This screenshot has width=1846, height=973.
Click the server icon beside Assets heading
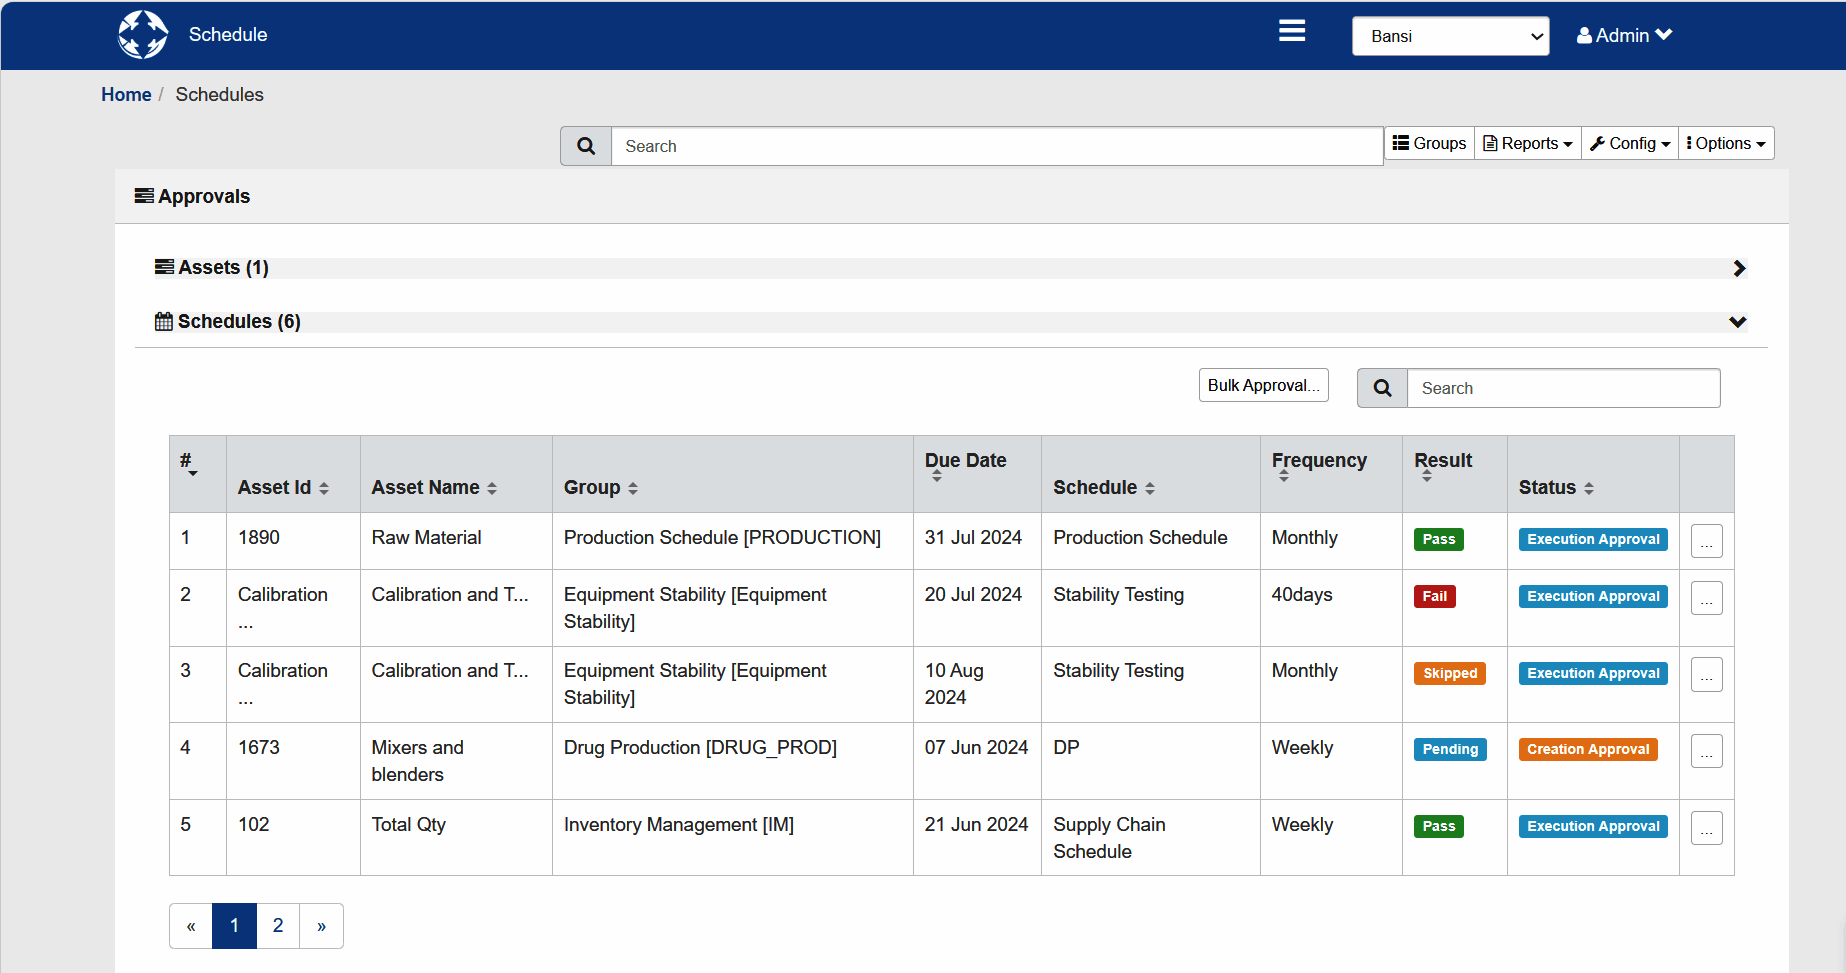point(163,267)
